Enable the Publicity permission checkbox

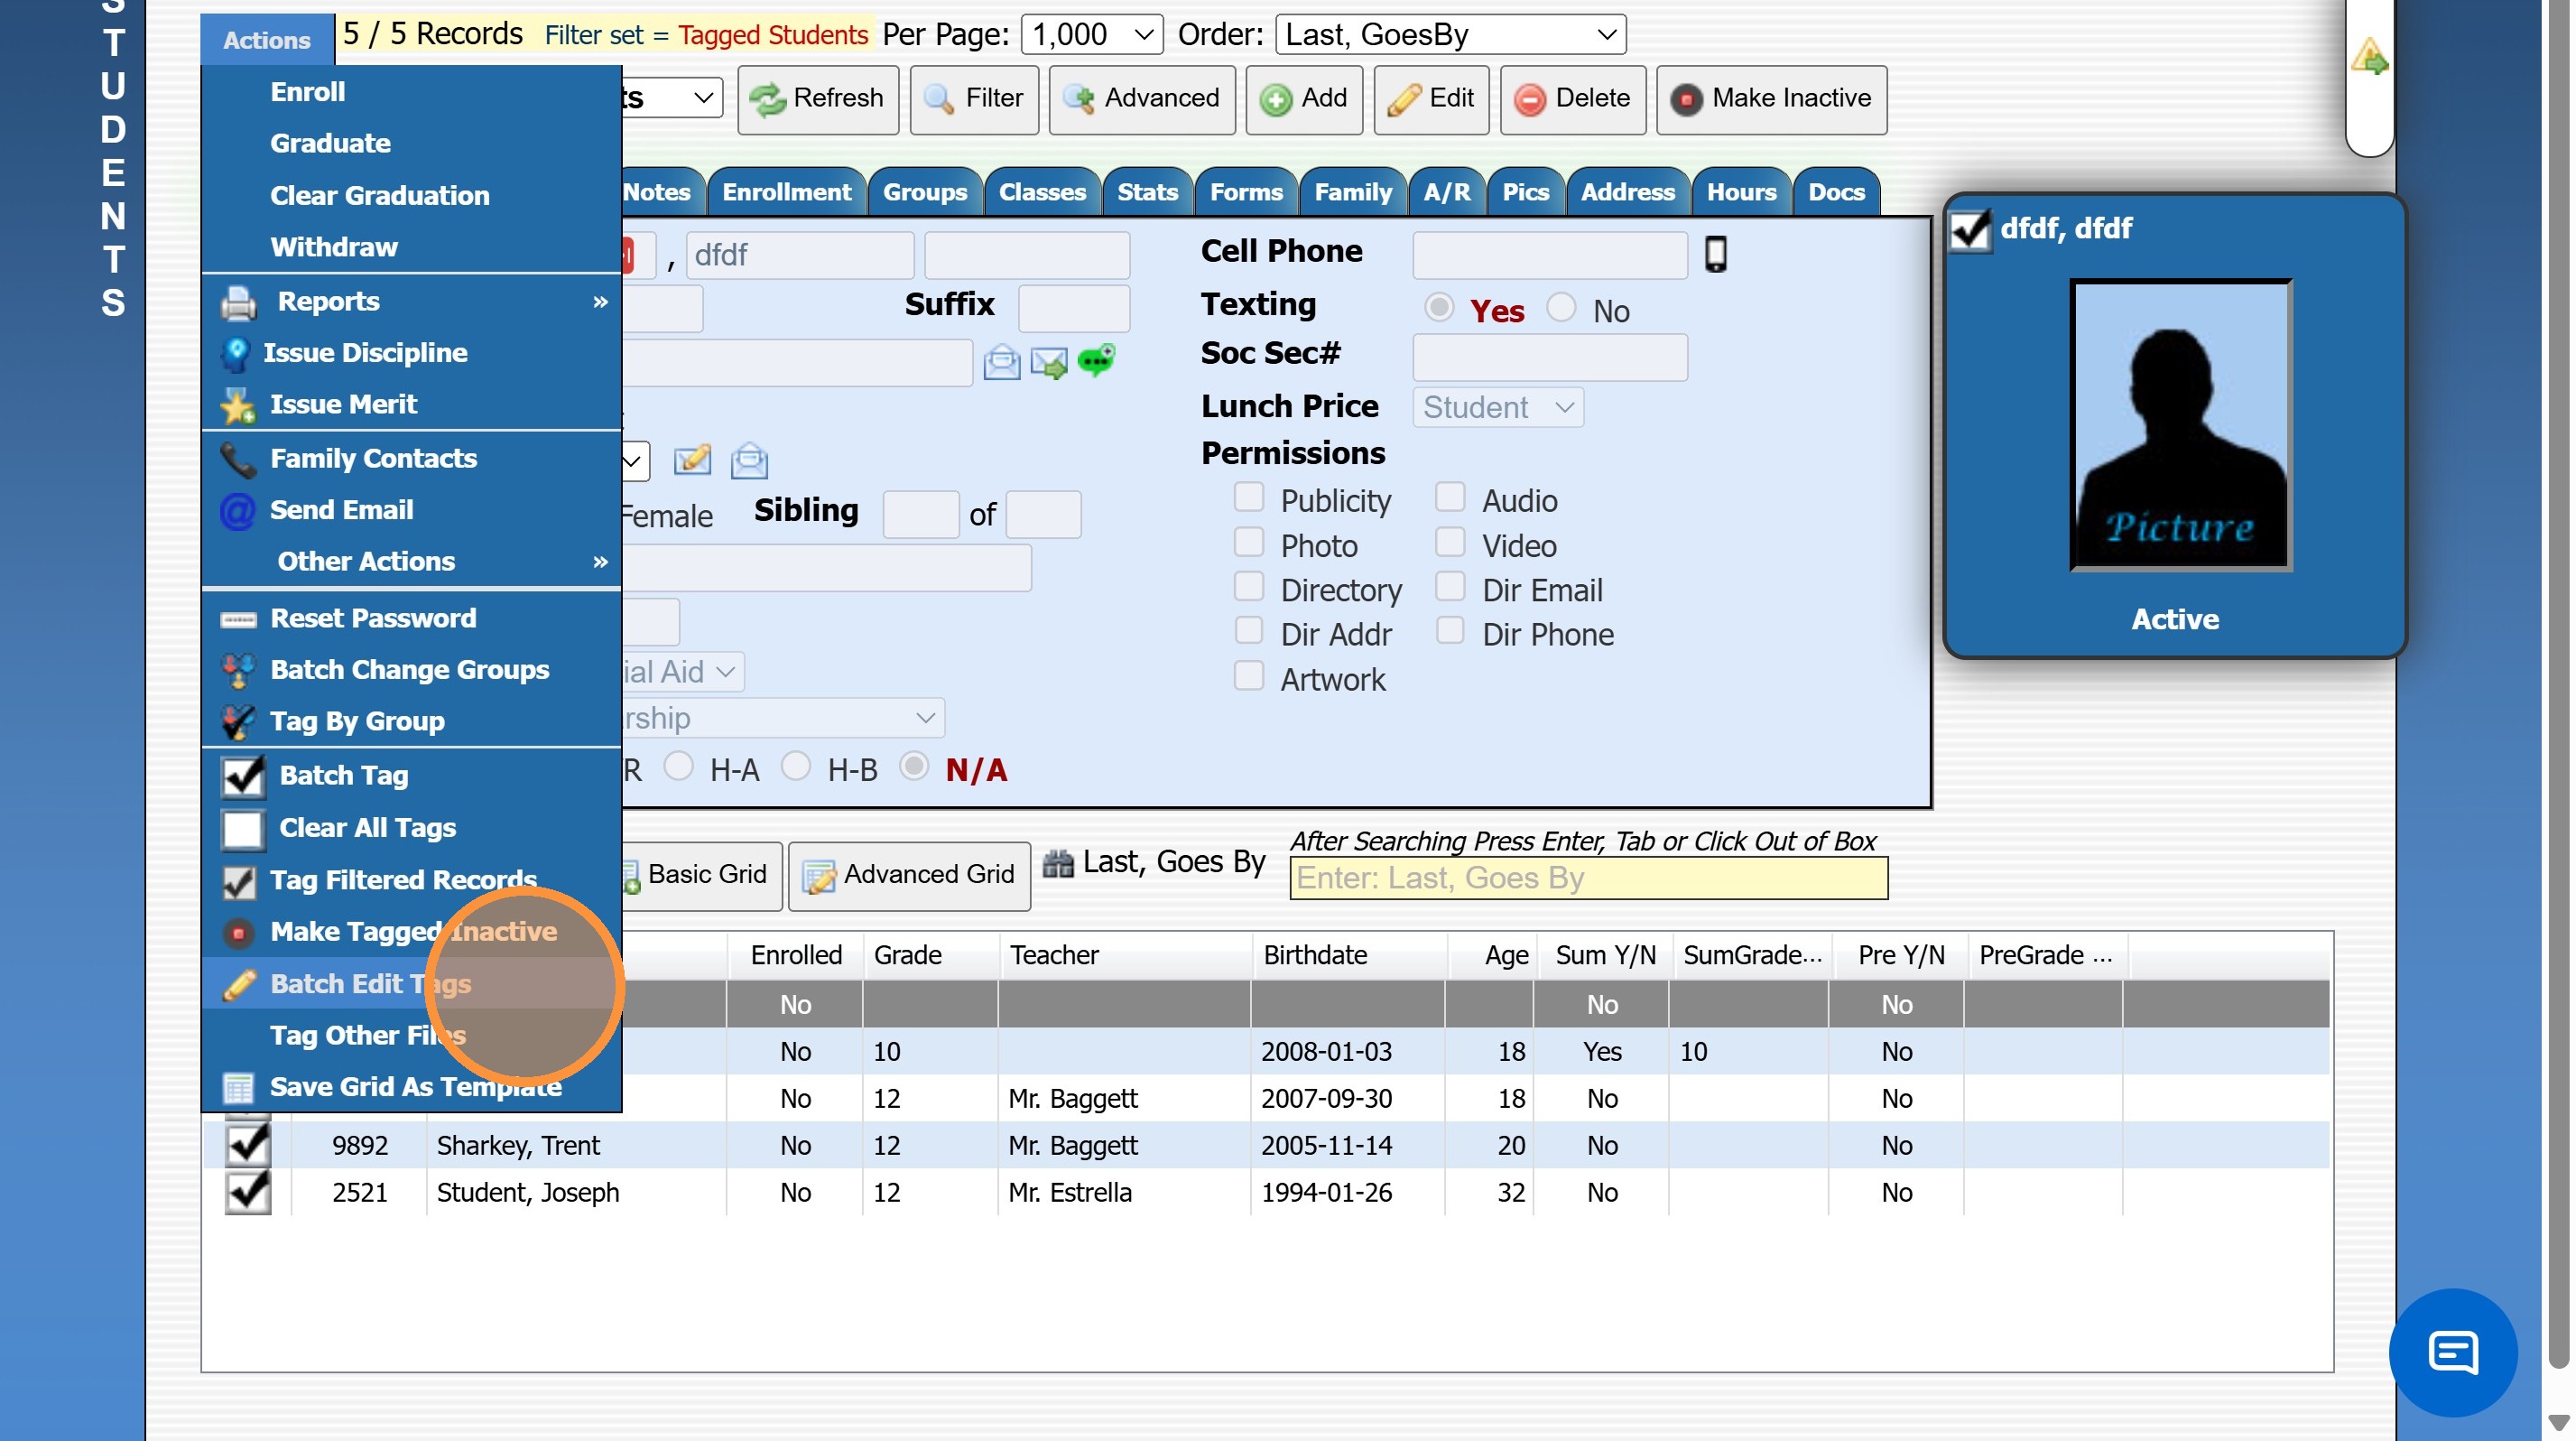pyautogui.click(x=1248, y=497)
